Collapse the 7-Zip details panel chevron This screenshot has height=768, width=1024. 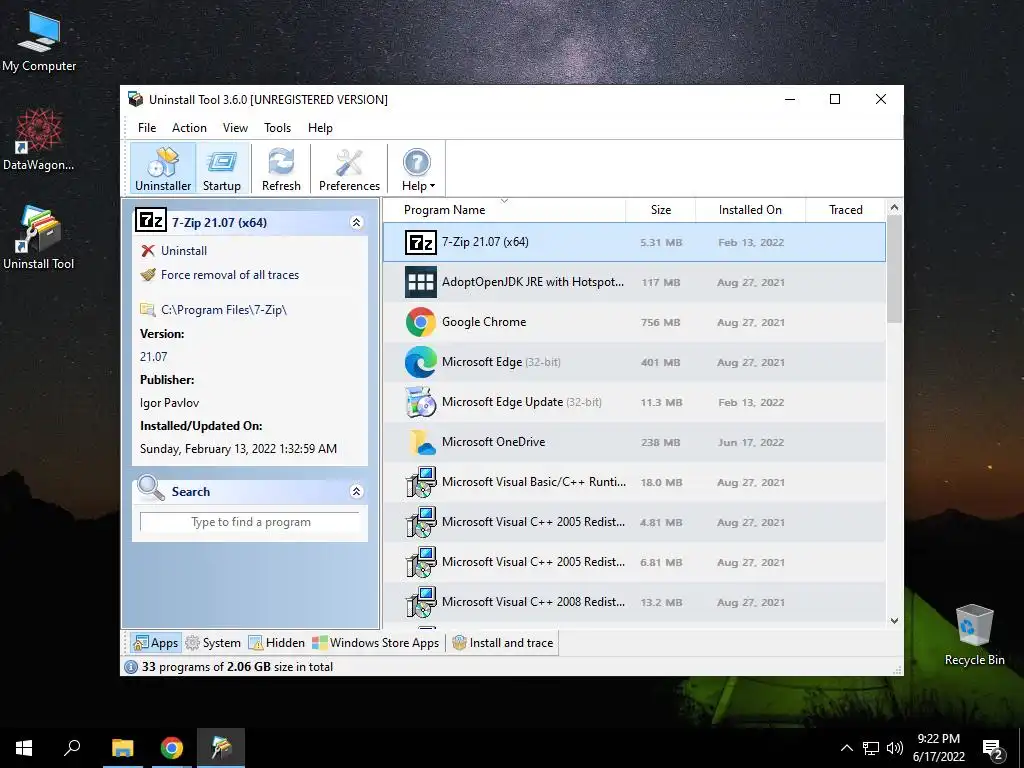[x=357, y=223]
